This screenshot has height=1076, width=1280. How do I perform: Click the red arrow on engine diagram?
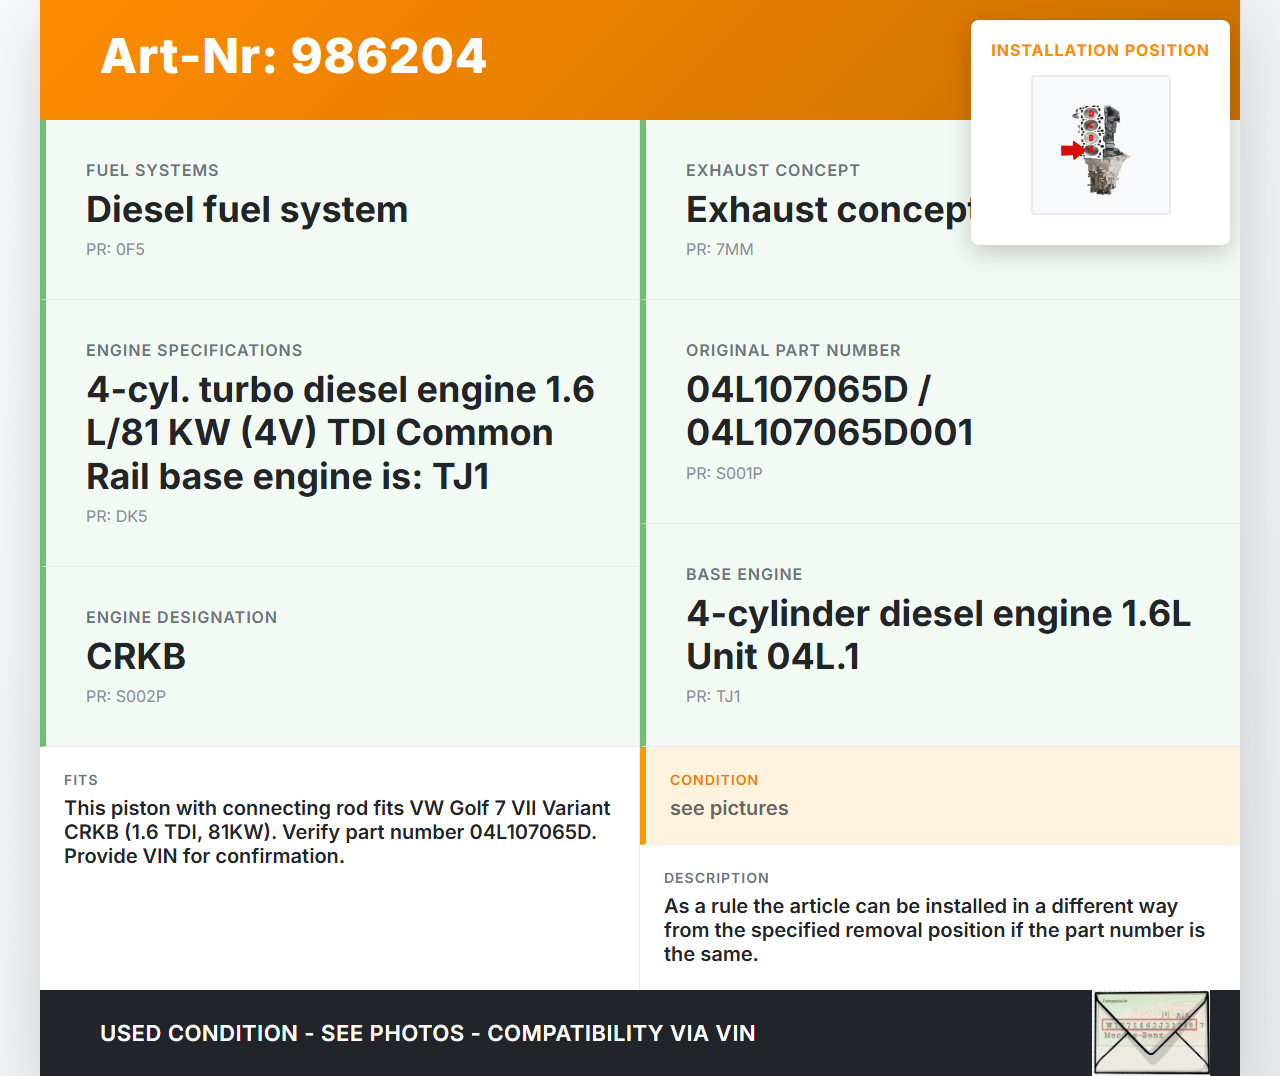pos(1071,151)
